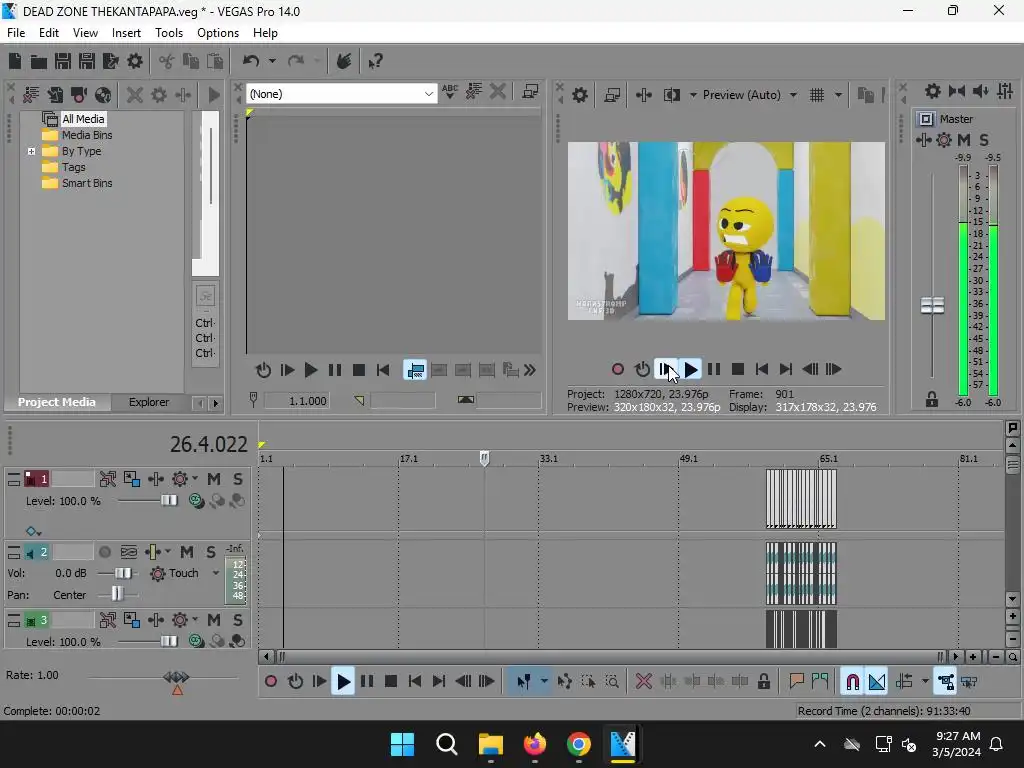
Task: Open automation mode Touch dropdown on track 2
Action: tap(216, 573)
